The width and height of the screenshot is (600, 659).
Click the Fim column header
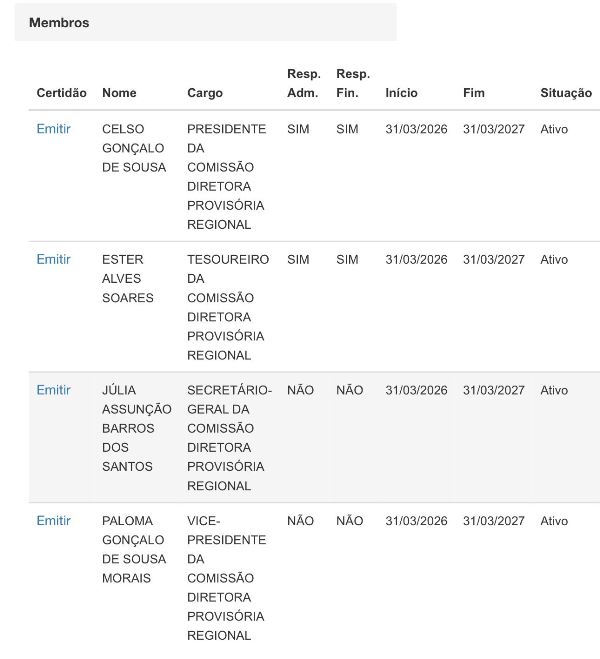(x=474, y=93)
